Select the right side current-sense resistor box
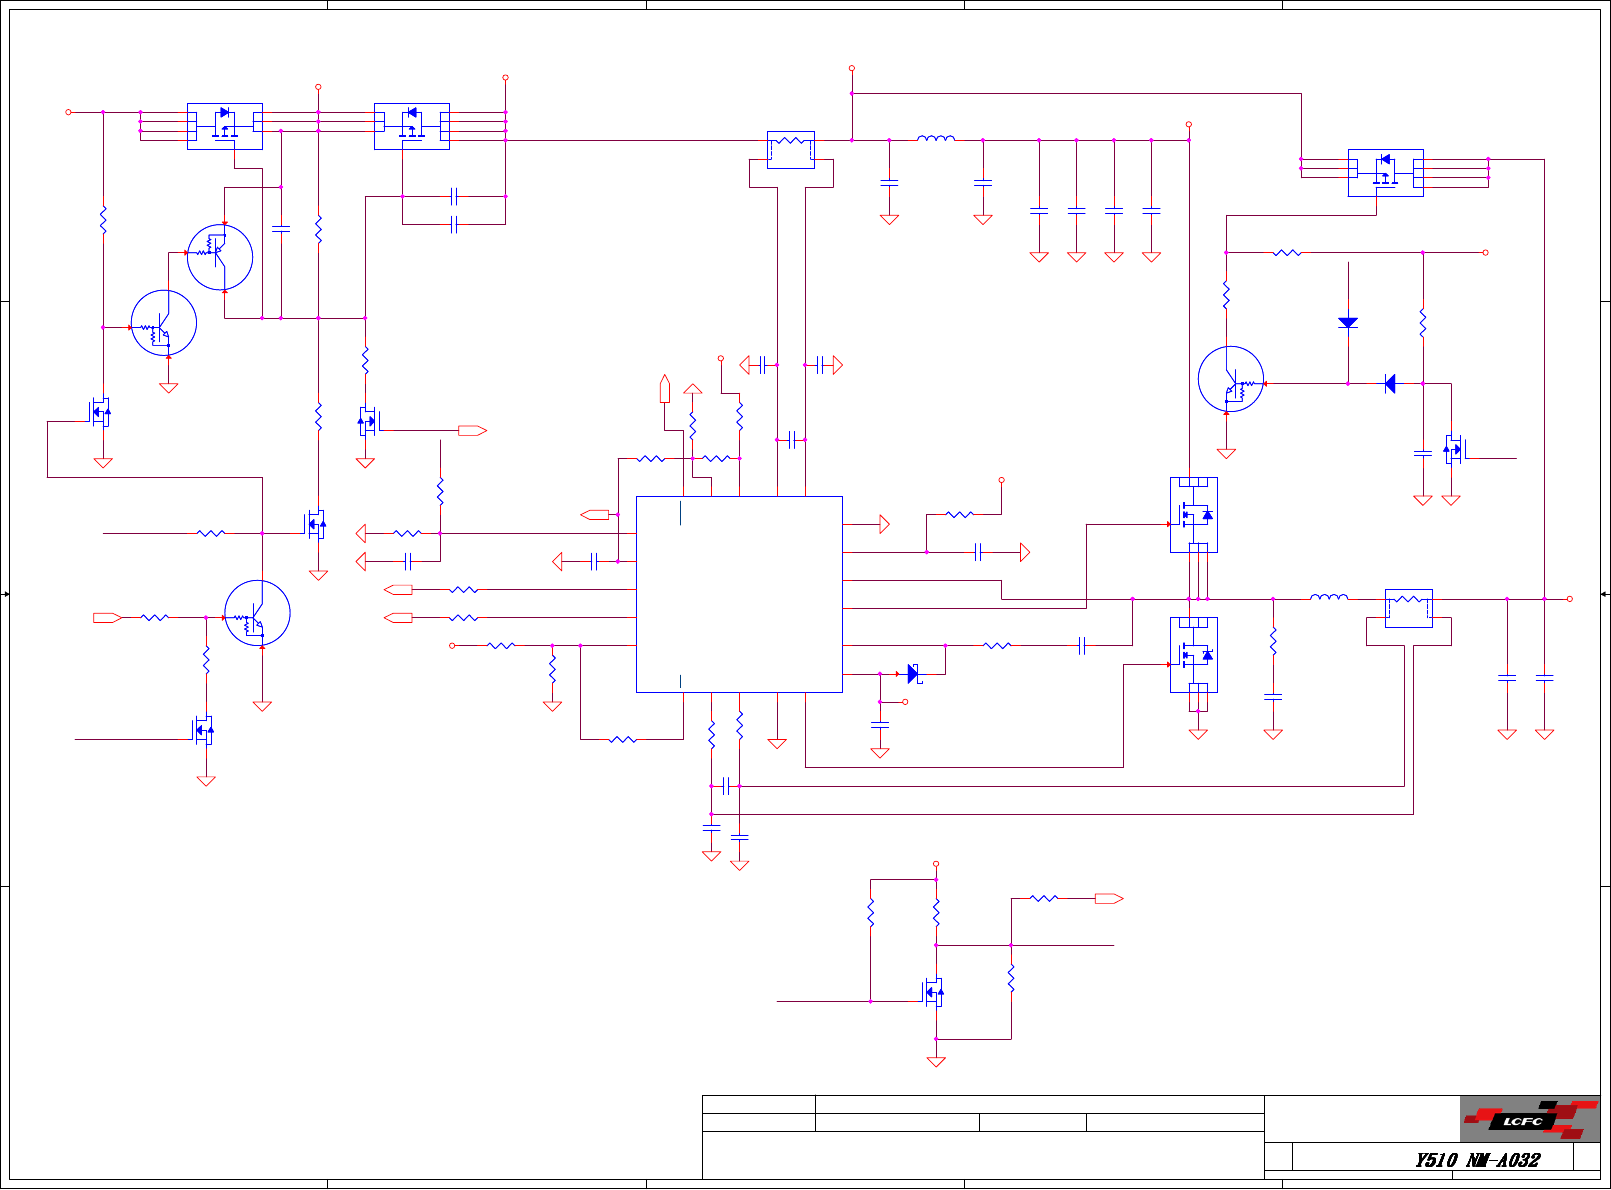 1409,608
